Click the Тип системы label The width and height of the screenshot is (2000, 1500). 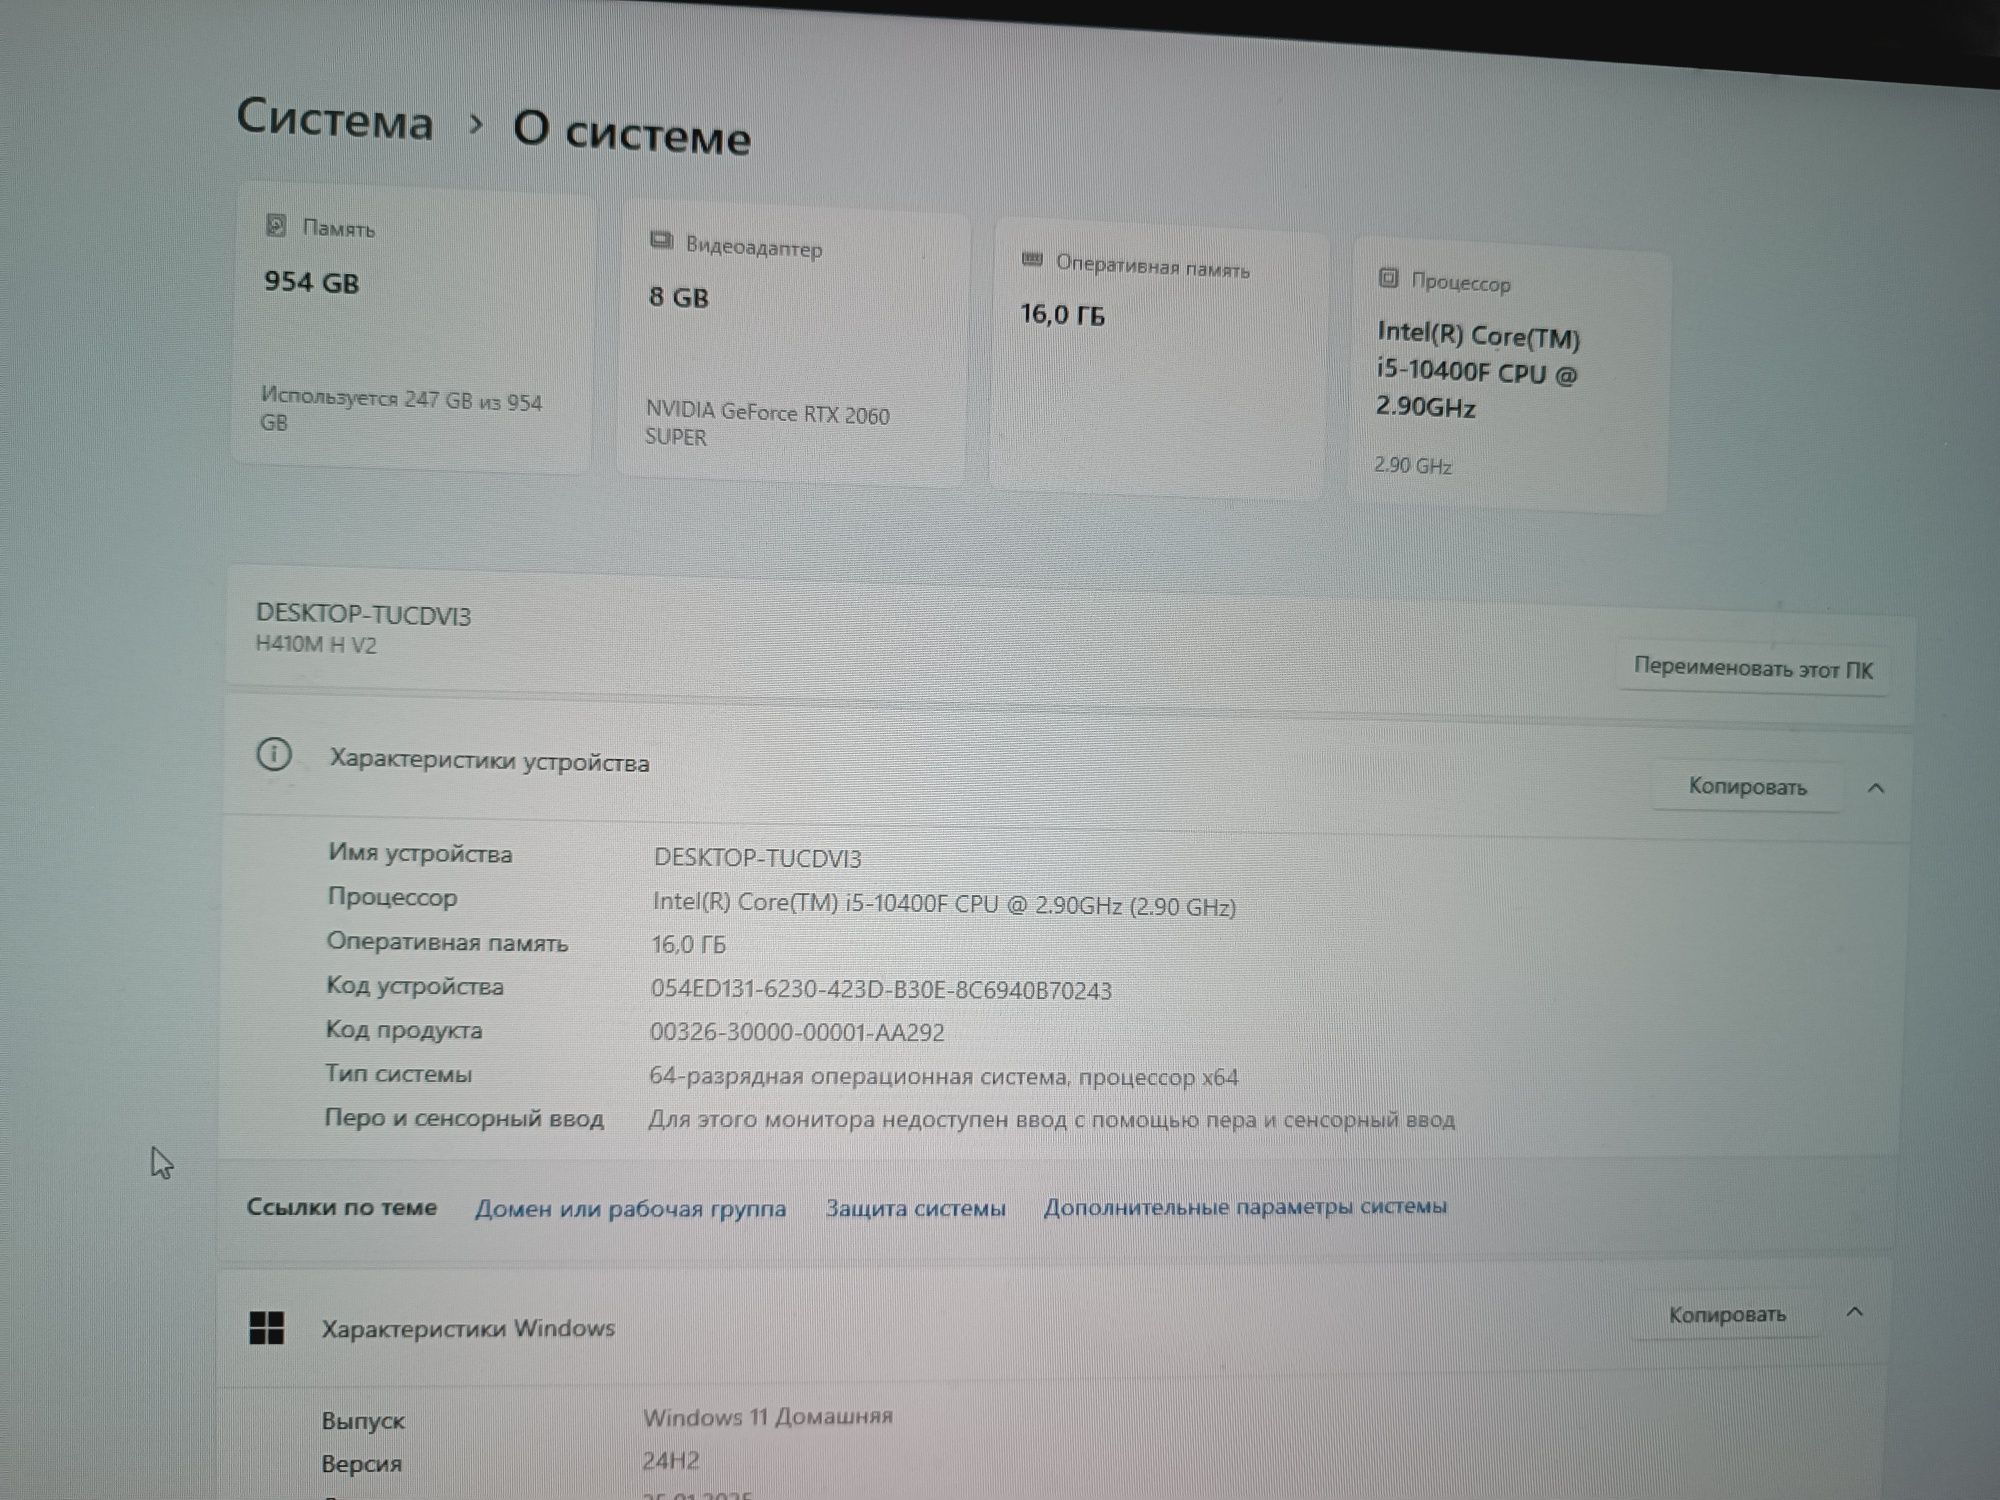tap(398, 1074)
